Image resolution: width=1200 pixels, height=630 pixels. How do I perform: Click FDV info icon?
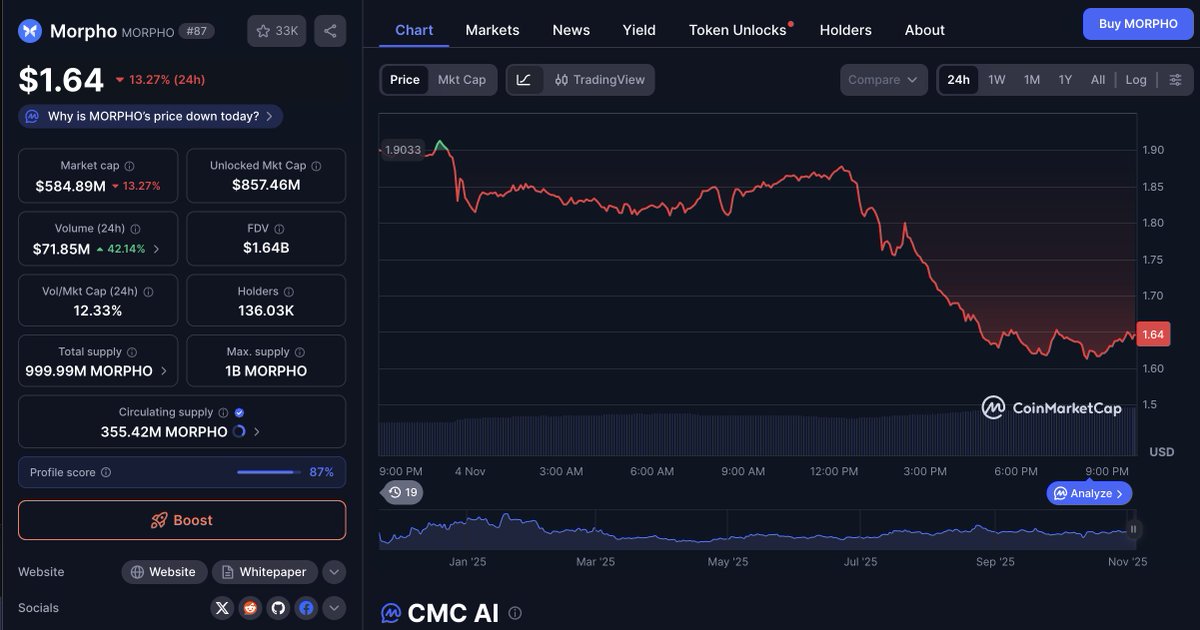[279, 229]
